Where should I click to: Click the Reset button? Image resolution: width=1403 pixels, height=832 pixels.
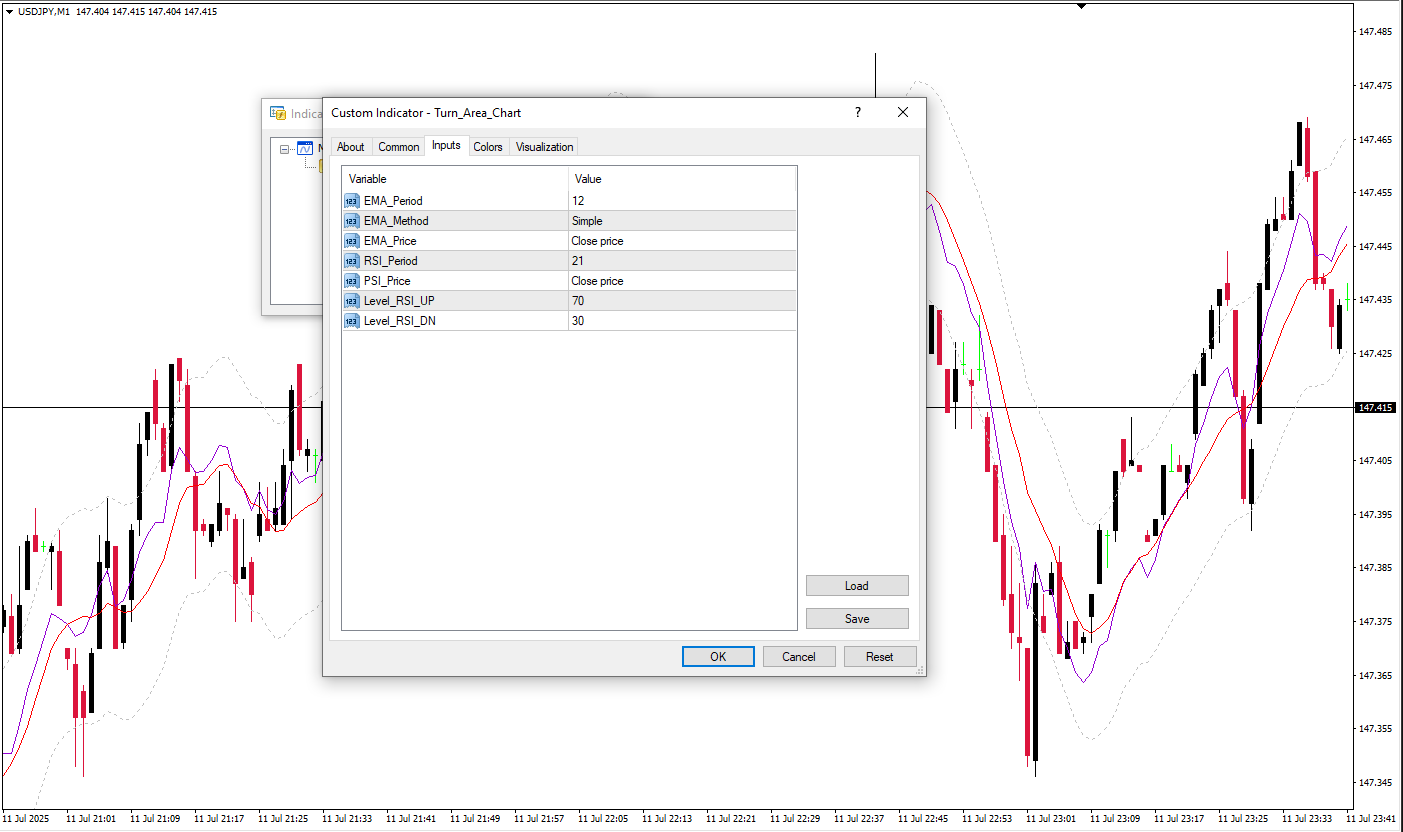pyautogui.click(x=879, y=657)
